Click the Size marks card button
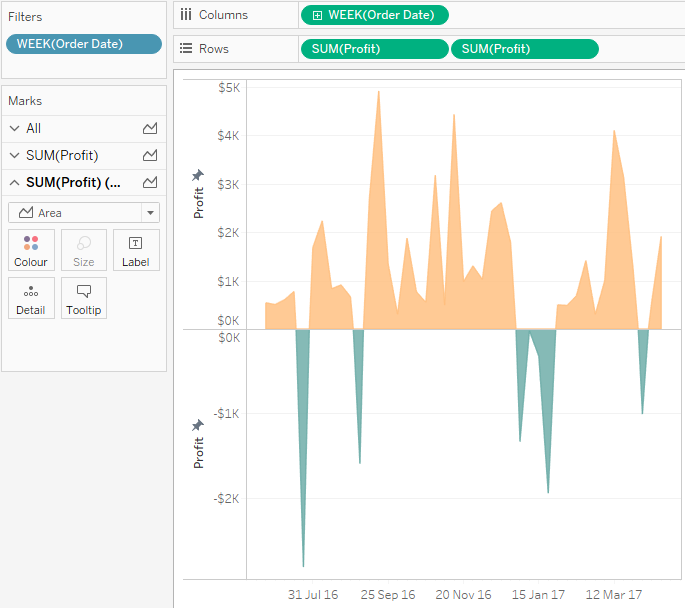685x608 pixels. point(84,250)
